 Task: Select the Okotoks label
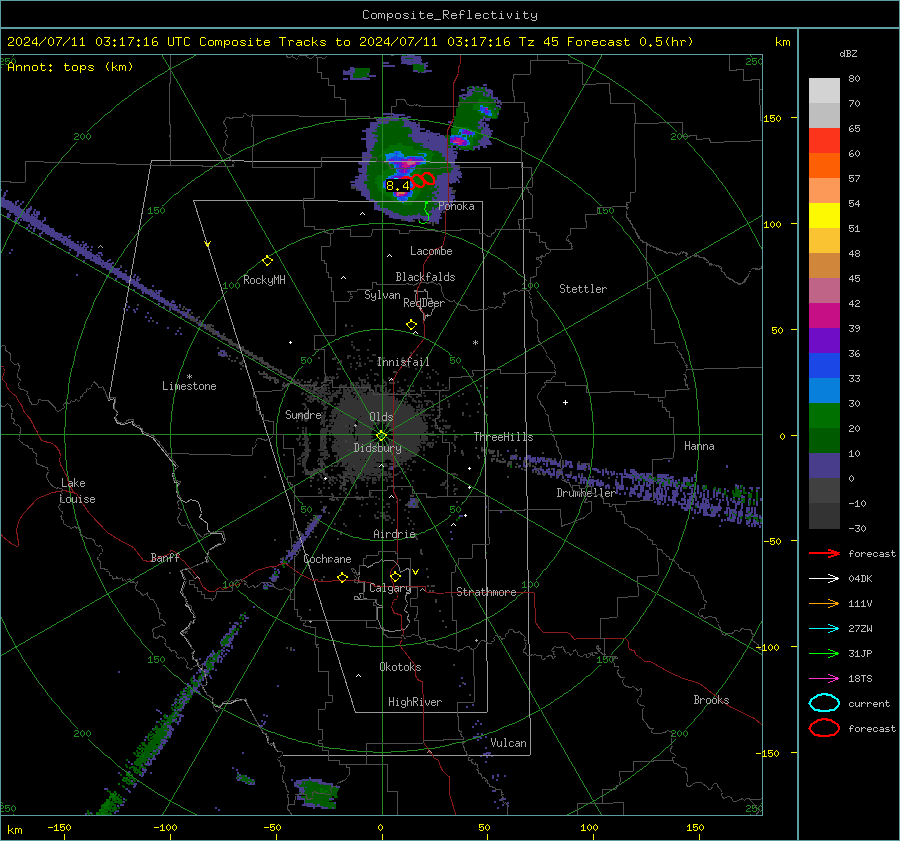coord(400,667)
